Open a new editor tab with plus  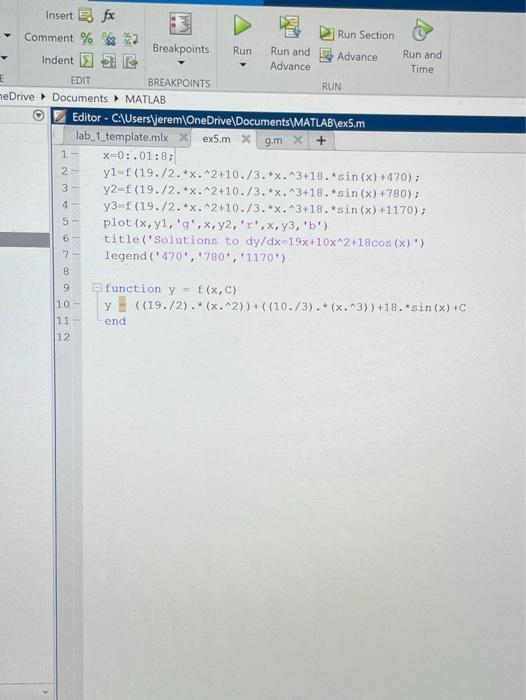pos(321,141)
